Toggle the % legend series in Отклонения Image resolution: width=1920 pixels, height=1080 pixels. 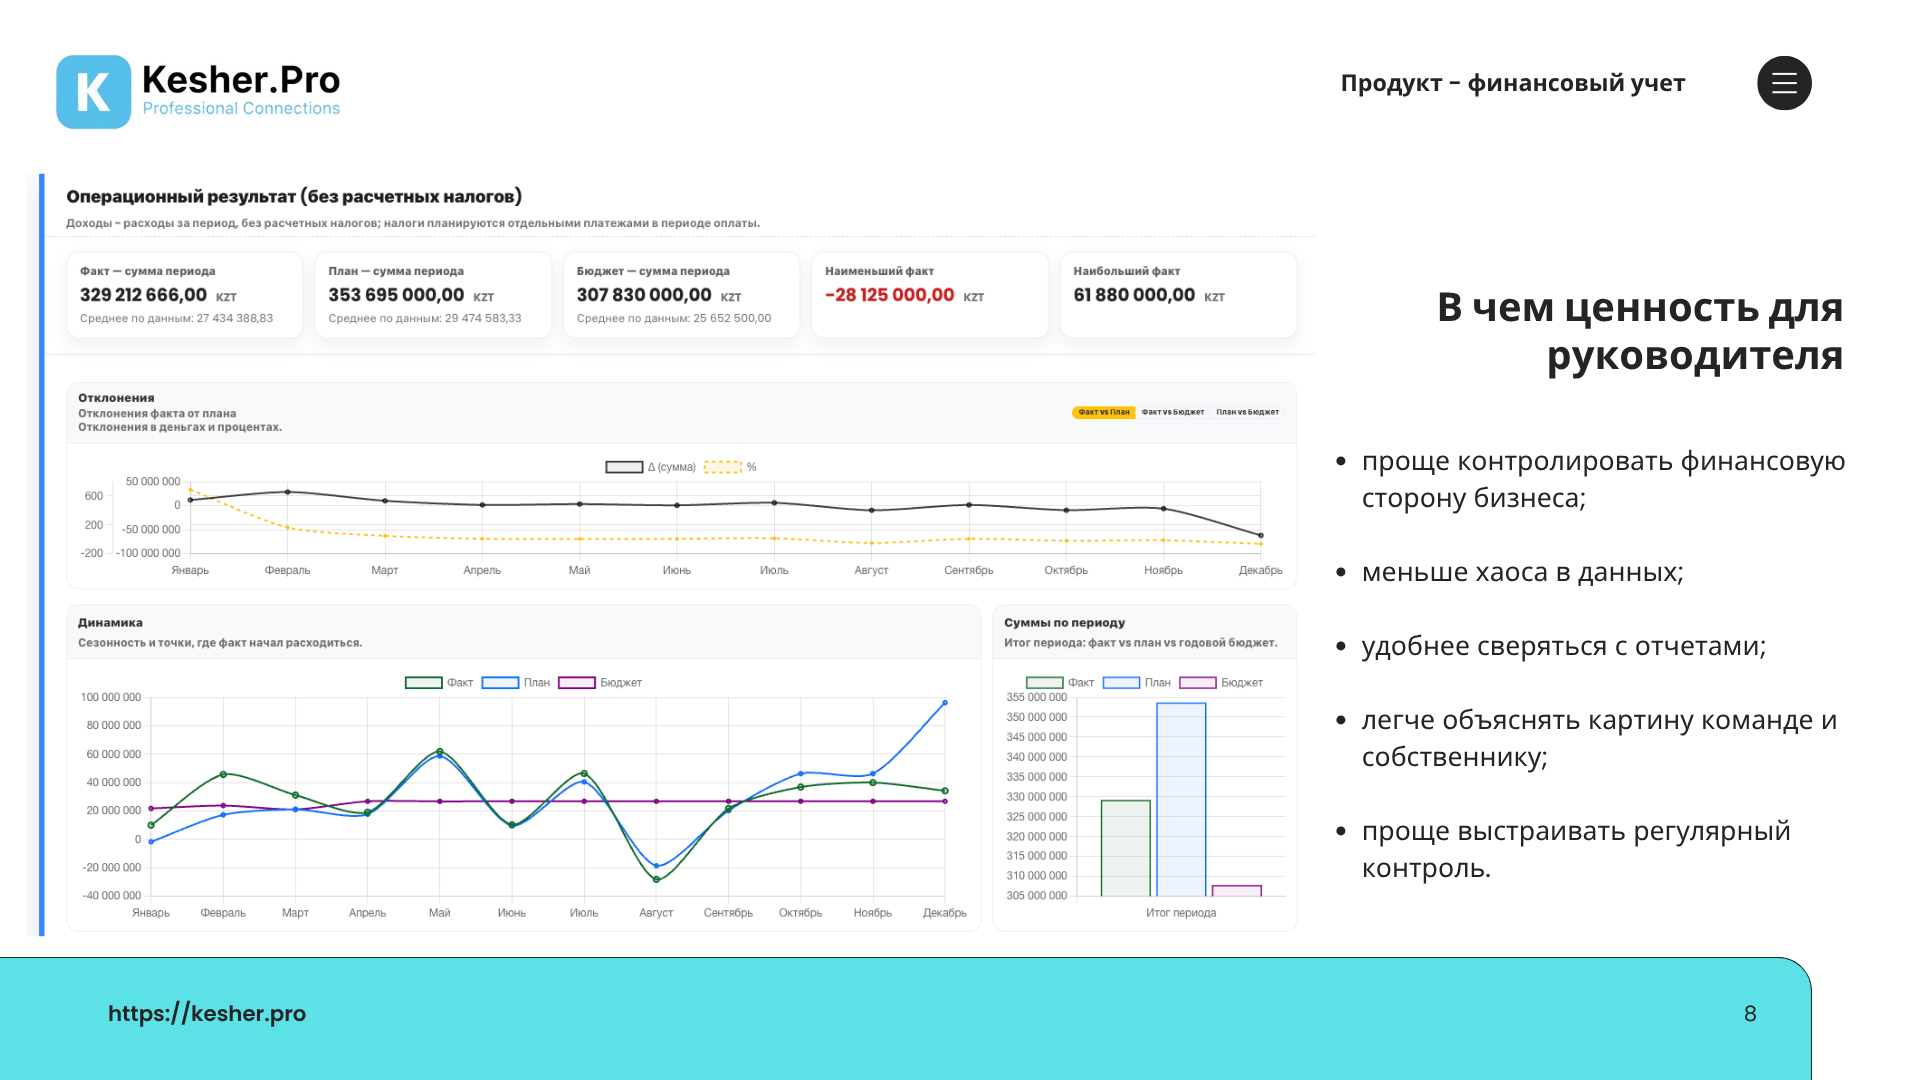730,467
